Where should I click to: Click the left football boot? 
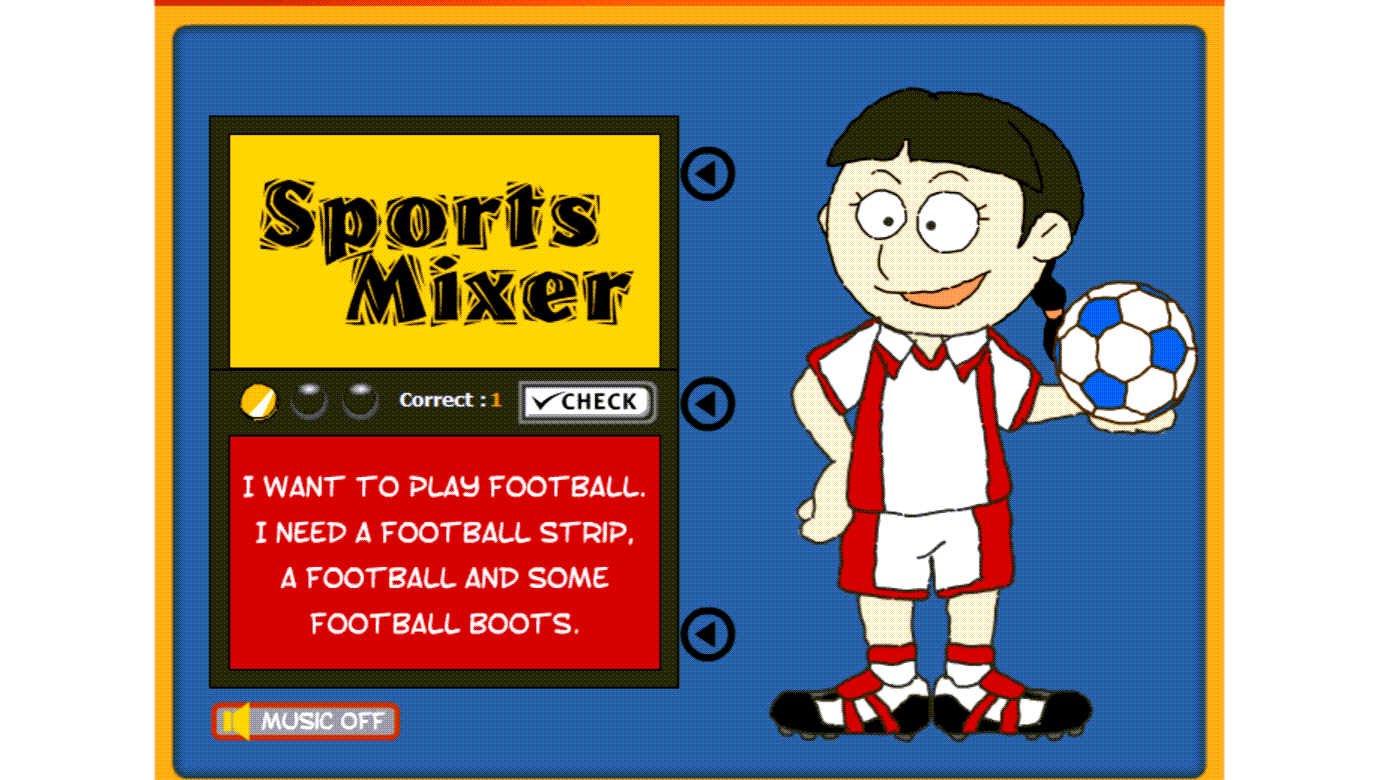tap(850, 712)
